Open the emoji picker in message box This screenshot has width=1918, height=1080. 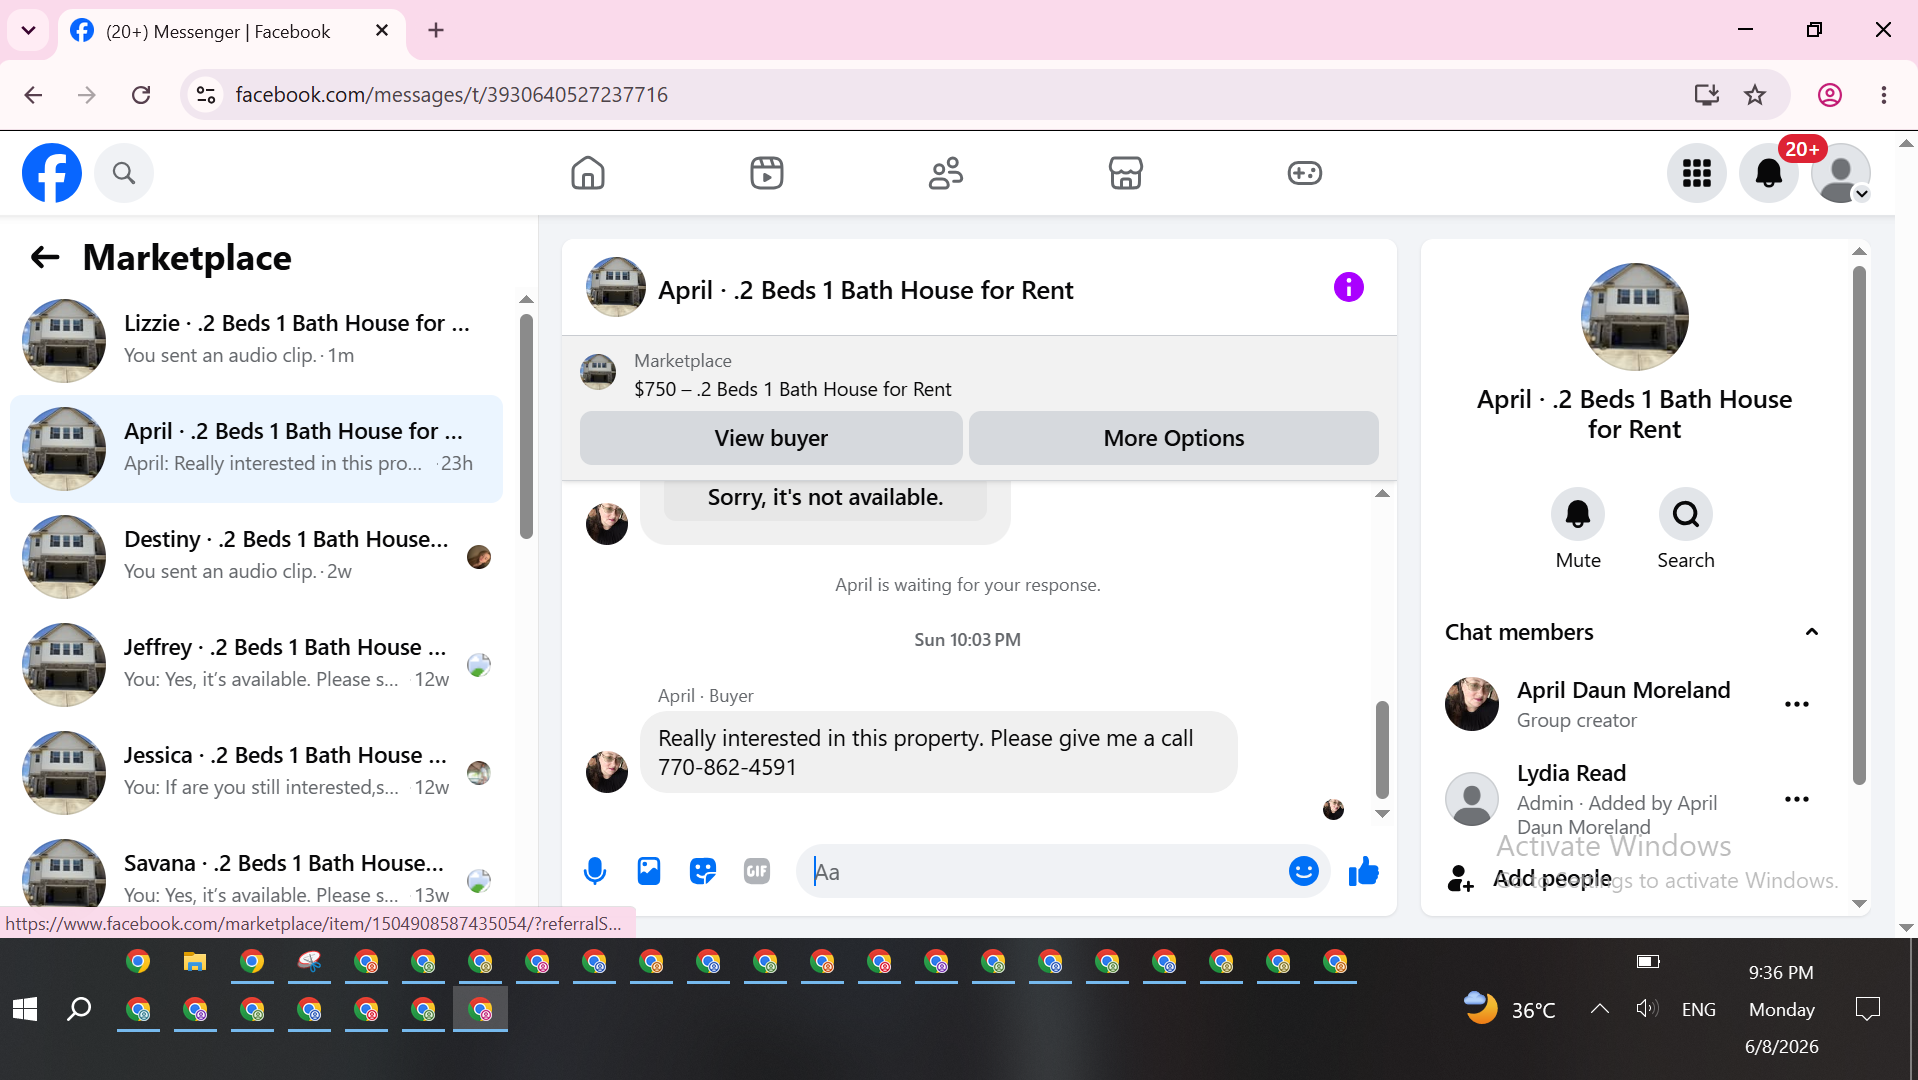[x=1304, y=872]
